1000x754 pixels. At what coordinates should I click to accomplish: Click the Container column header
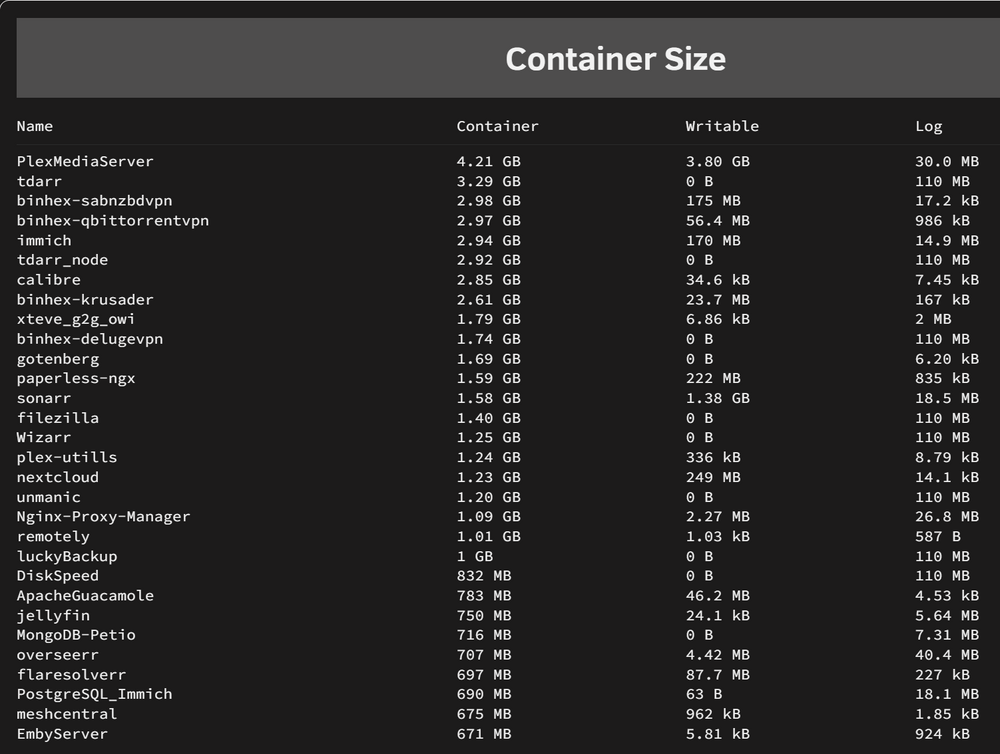(497, 126)
